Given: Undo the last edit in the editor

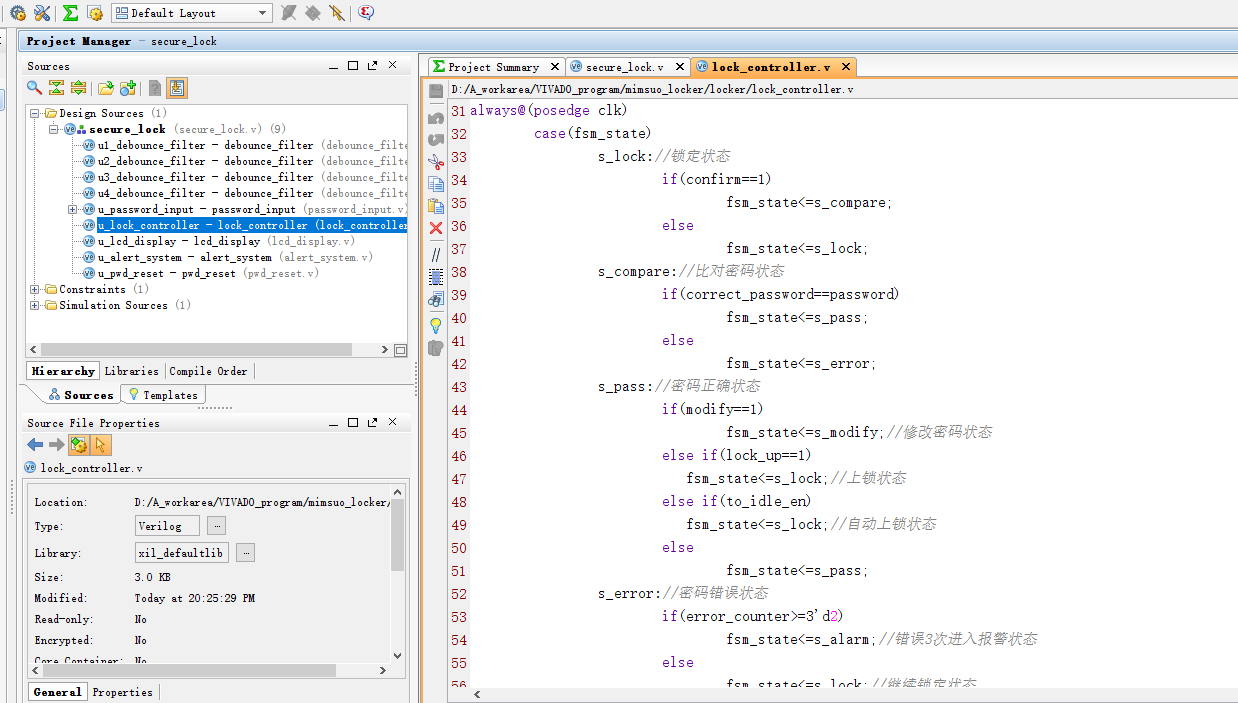Looking at the screenshot, I should click(436, 118).
